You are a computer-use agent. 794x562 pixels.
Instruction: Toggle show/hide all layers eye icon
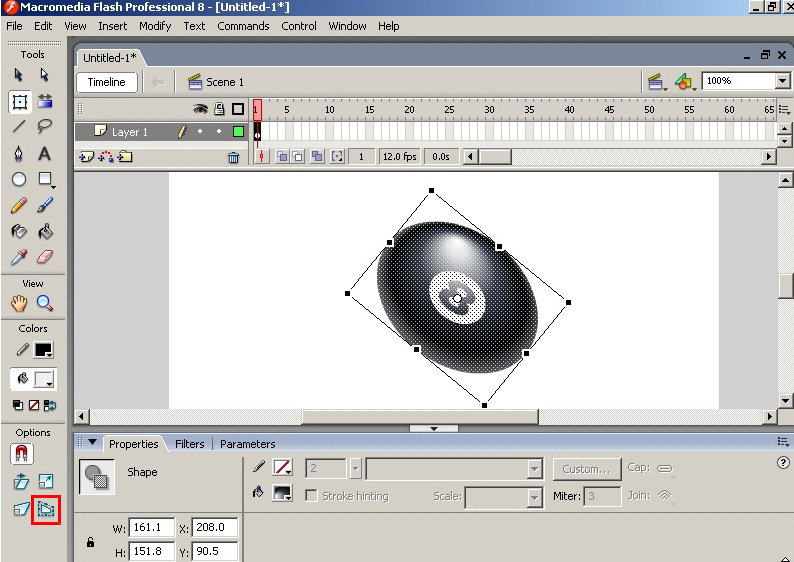(201, 109)
